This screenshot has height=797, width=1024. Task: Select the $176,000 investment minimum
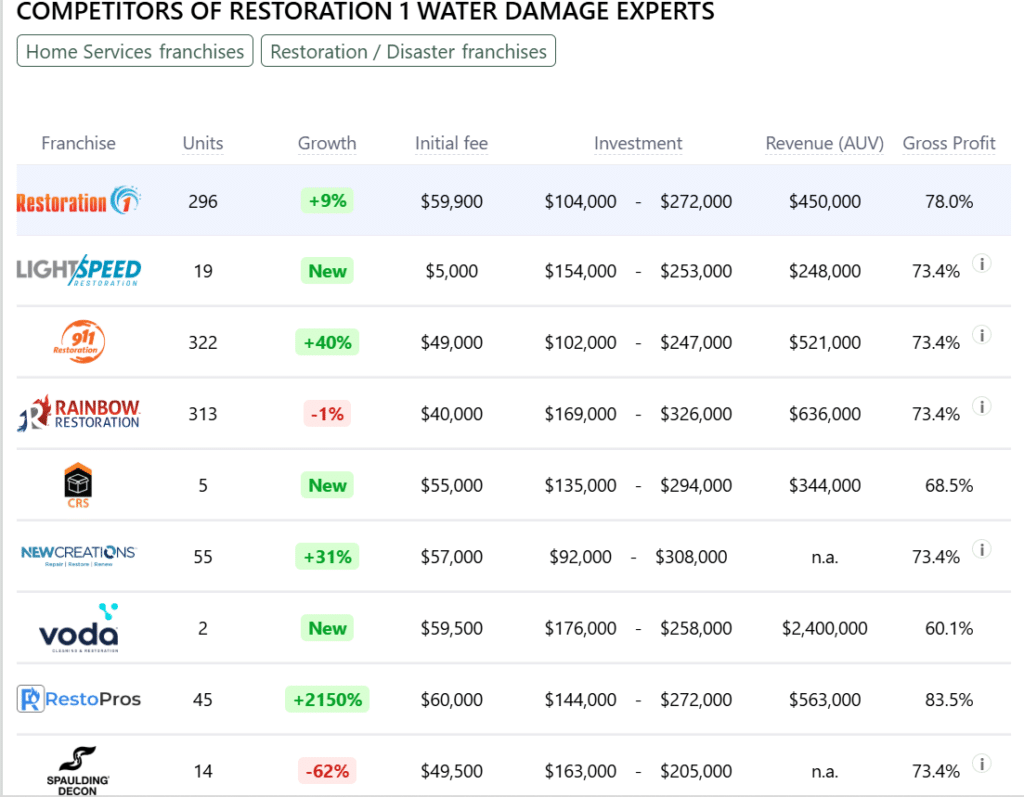point(581,628)
